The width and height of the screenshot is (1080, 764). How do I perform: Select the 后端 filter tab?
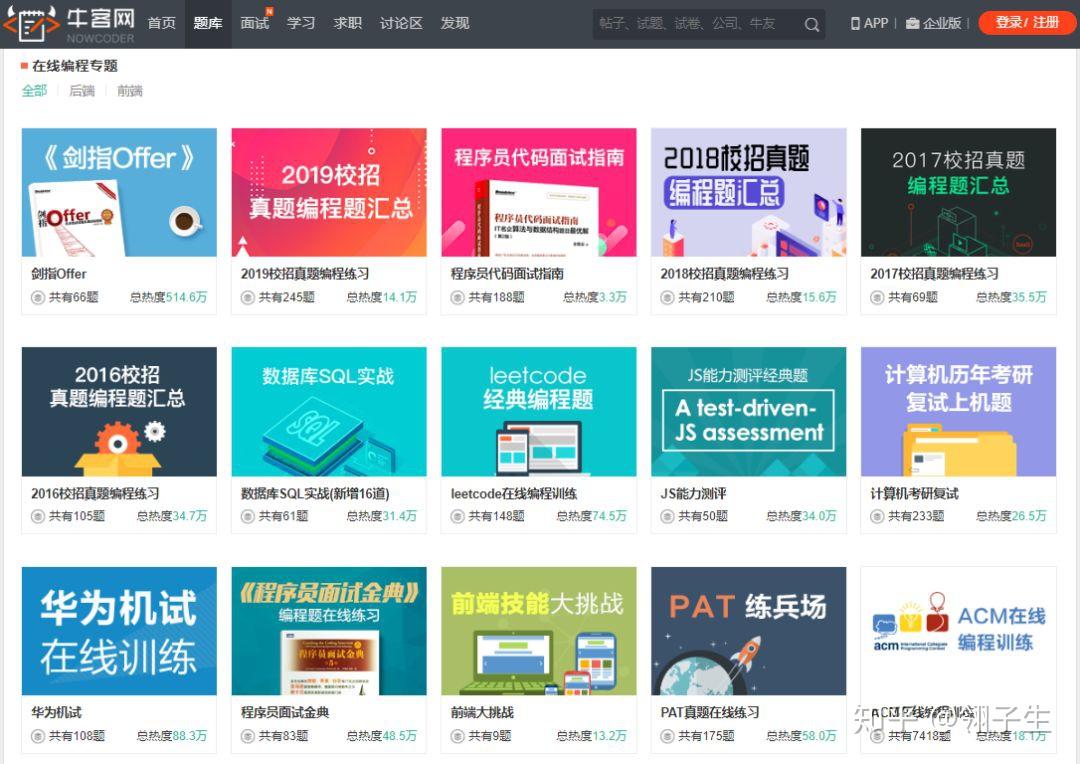(82, 90)
